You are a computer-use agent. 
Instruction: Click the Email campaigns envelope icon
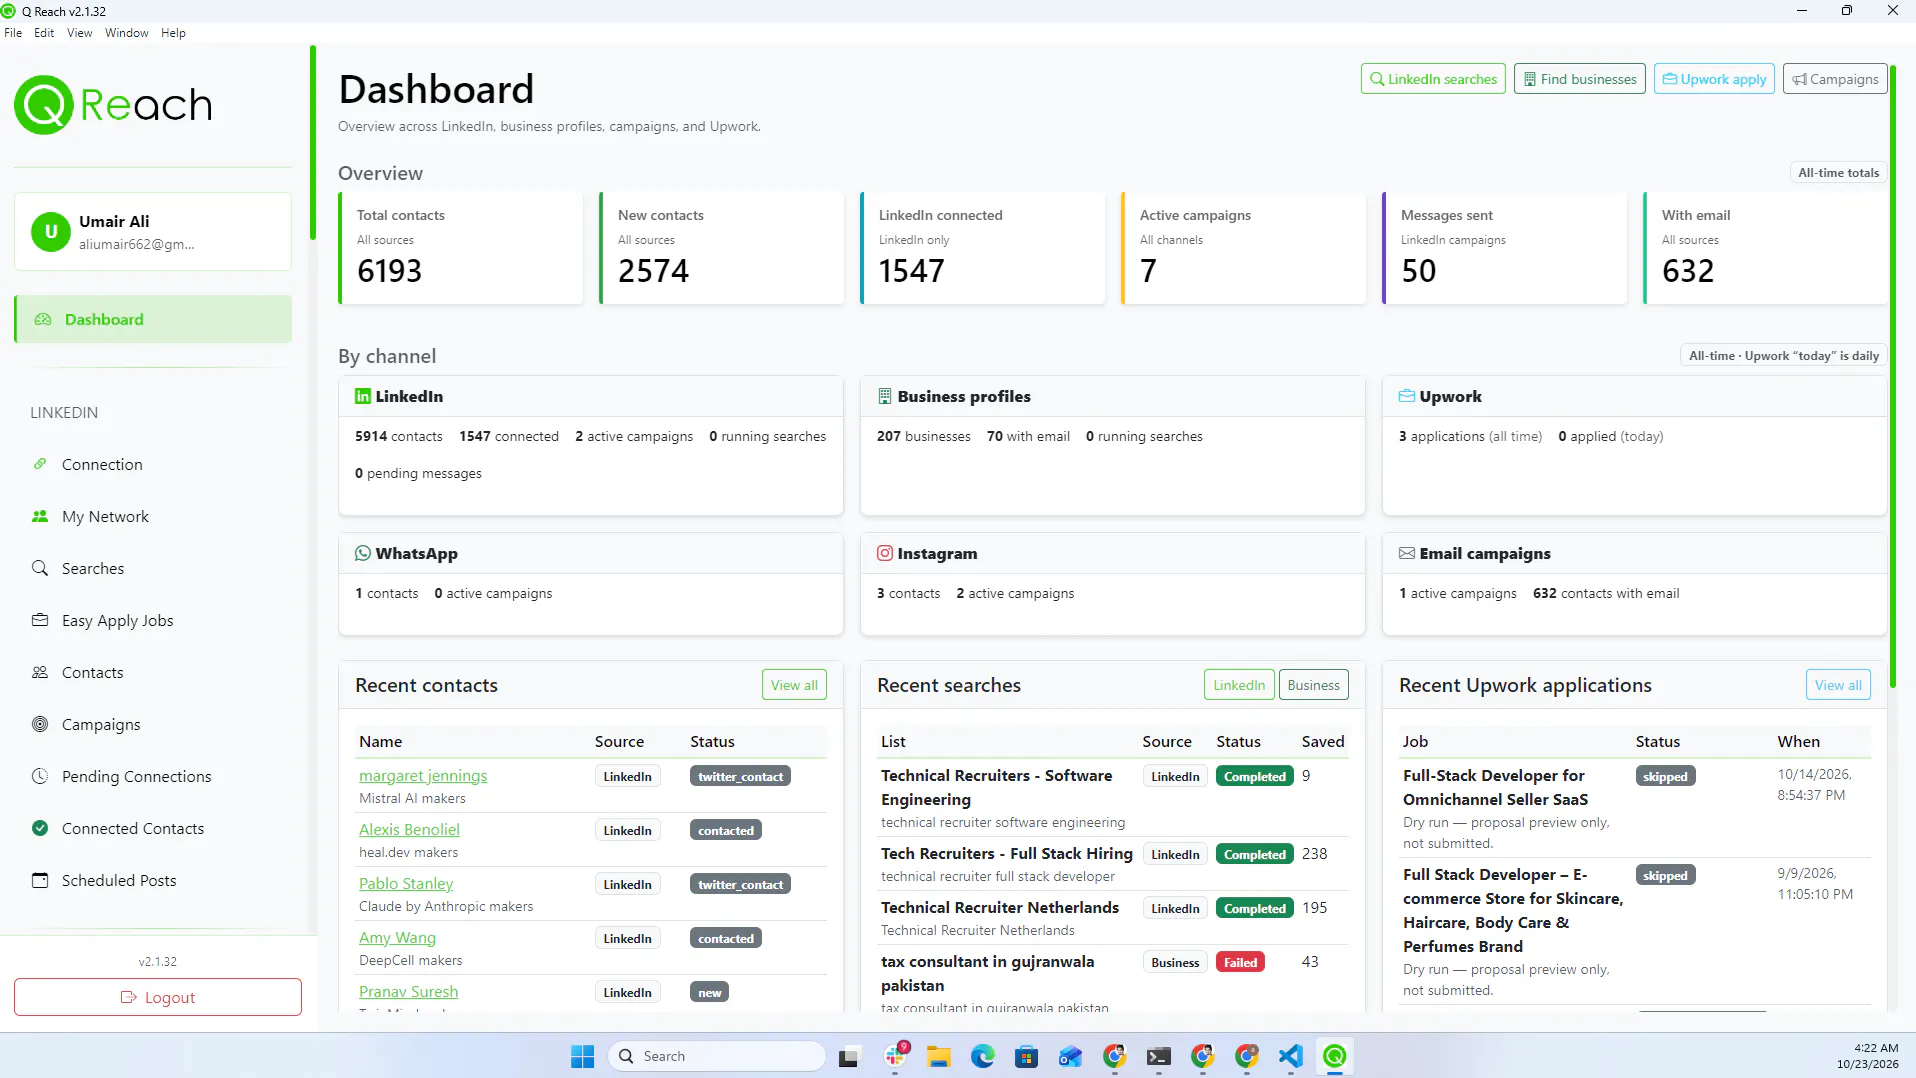coord(1407,553)
